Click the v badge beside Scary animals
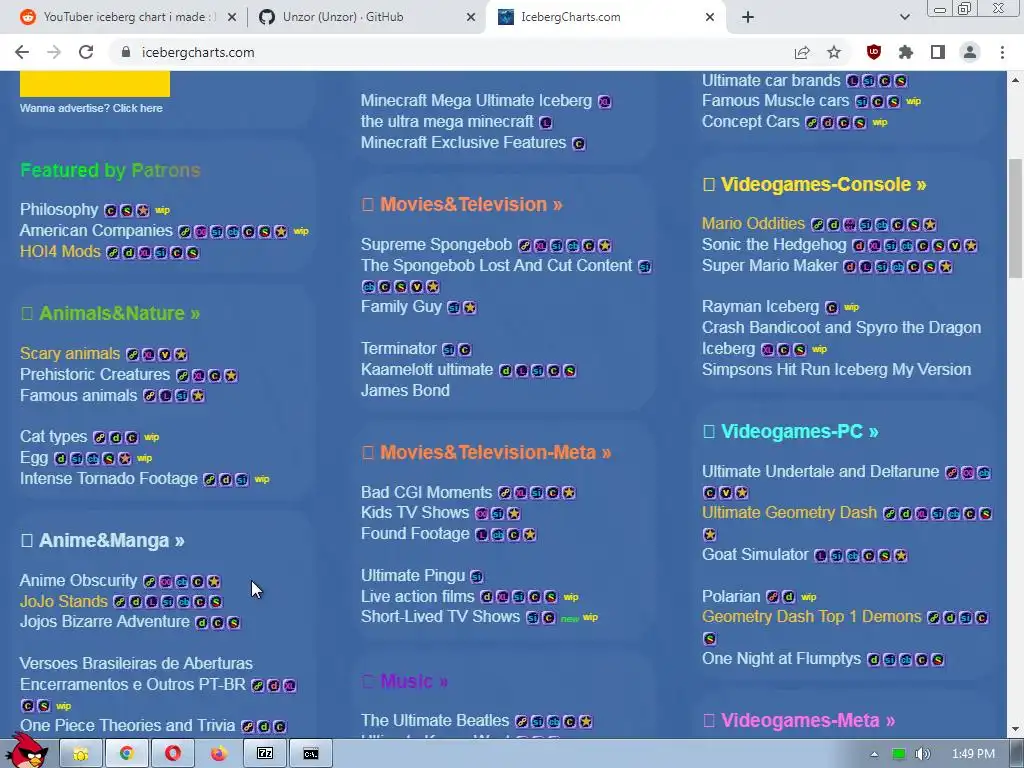 tap(165, 355)
